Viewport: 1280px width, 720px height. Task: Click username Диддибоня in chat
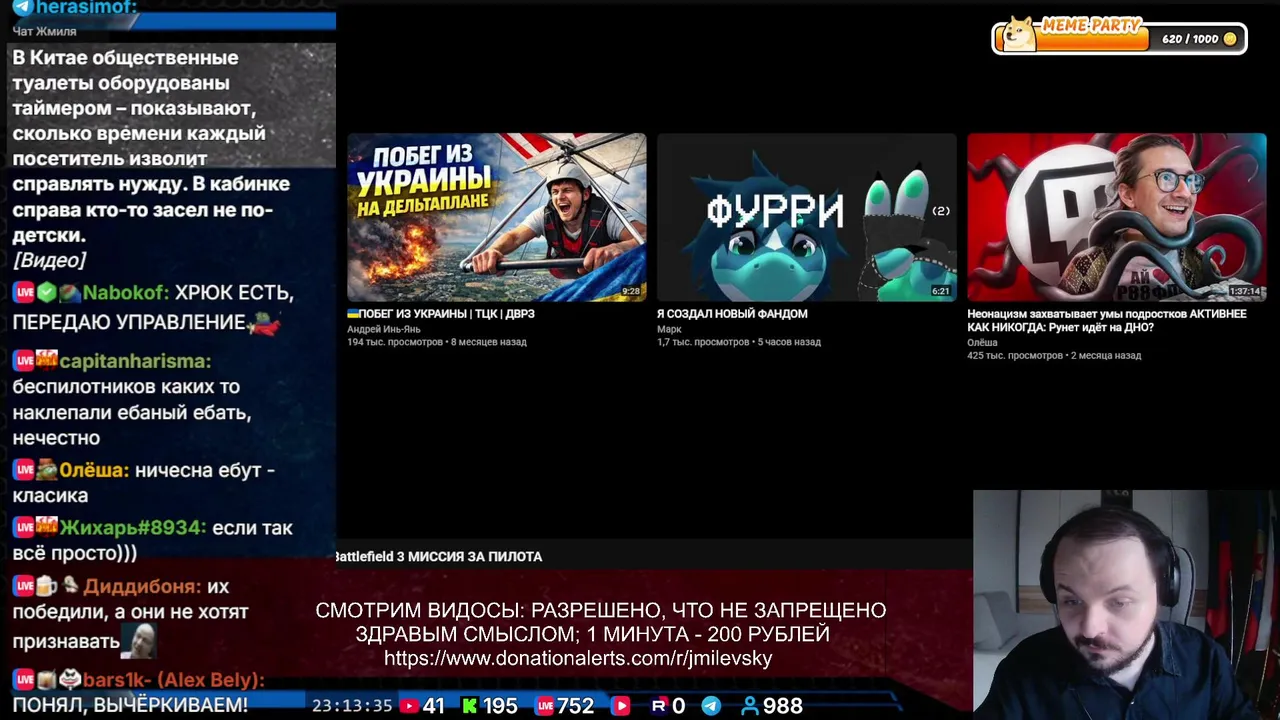pos(142,586)
